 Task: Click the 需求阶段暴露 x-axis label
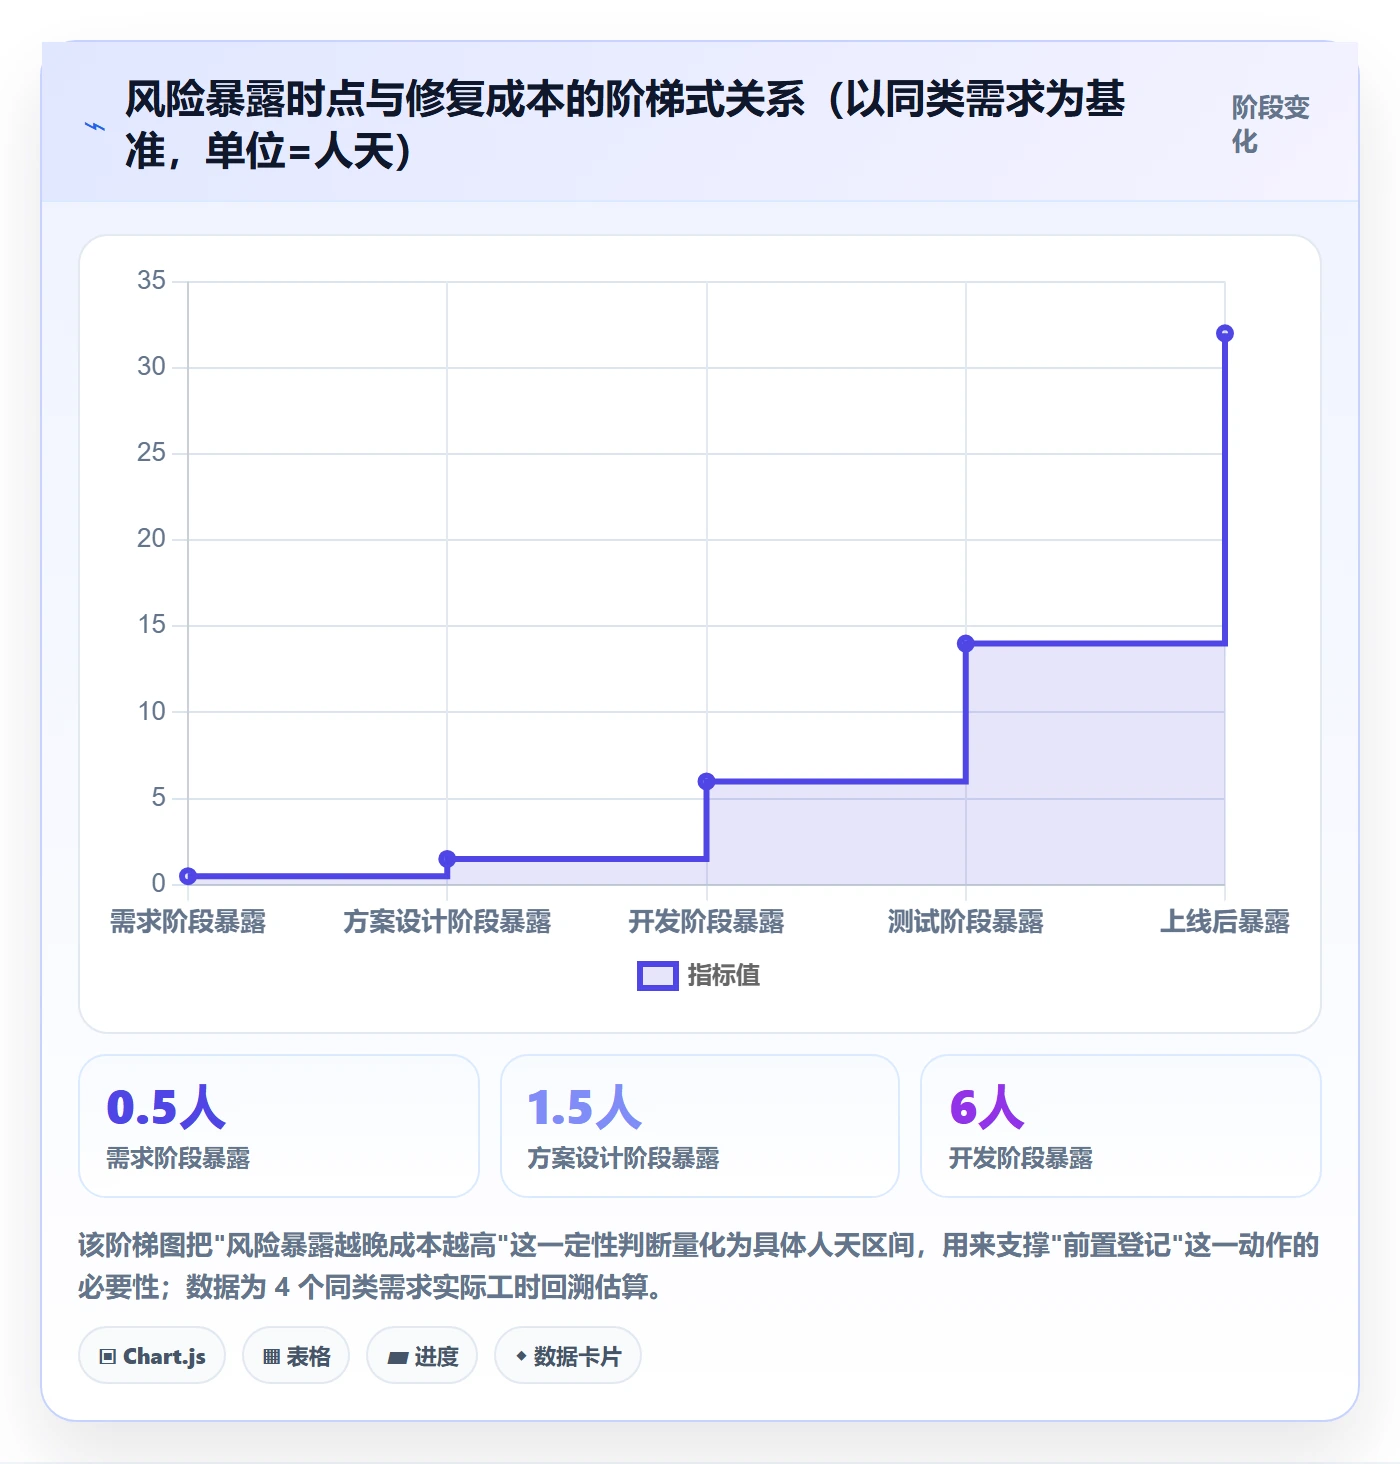(188, 922)
